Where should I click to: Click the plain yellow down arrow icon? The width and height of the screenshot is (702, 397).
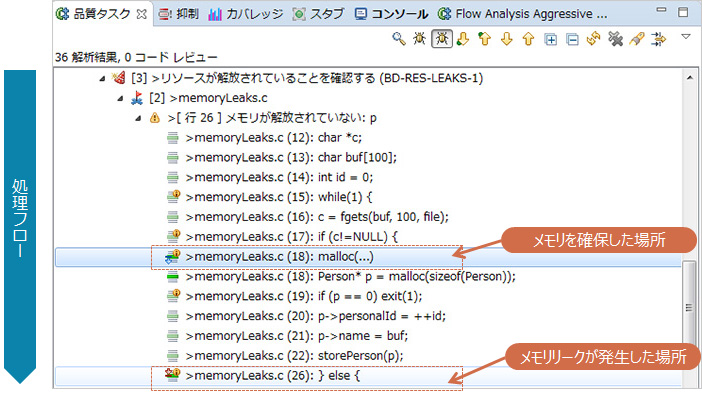pos(506,39)
